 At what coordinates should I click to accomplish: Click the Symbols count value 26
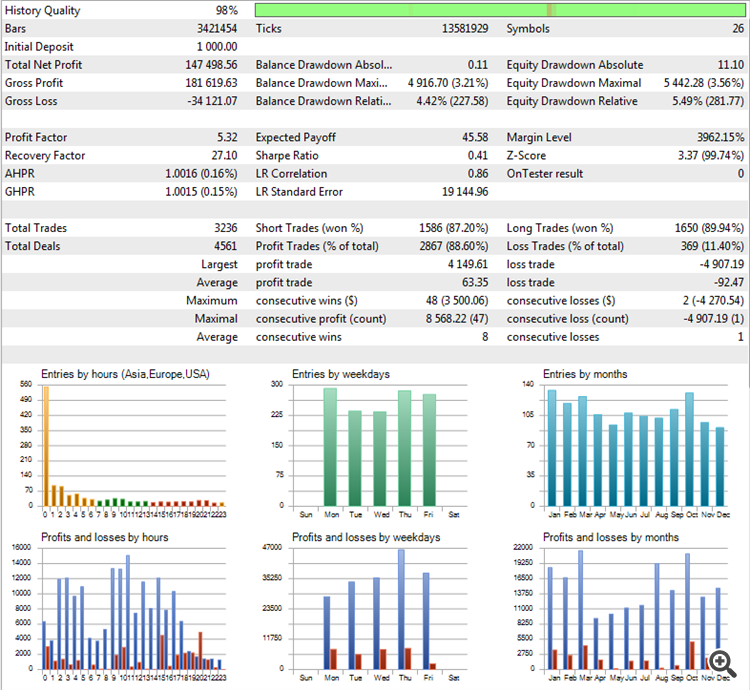(x=737, y=29)
